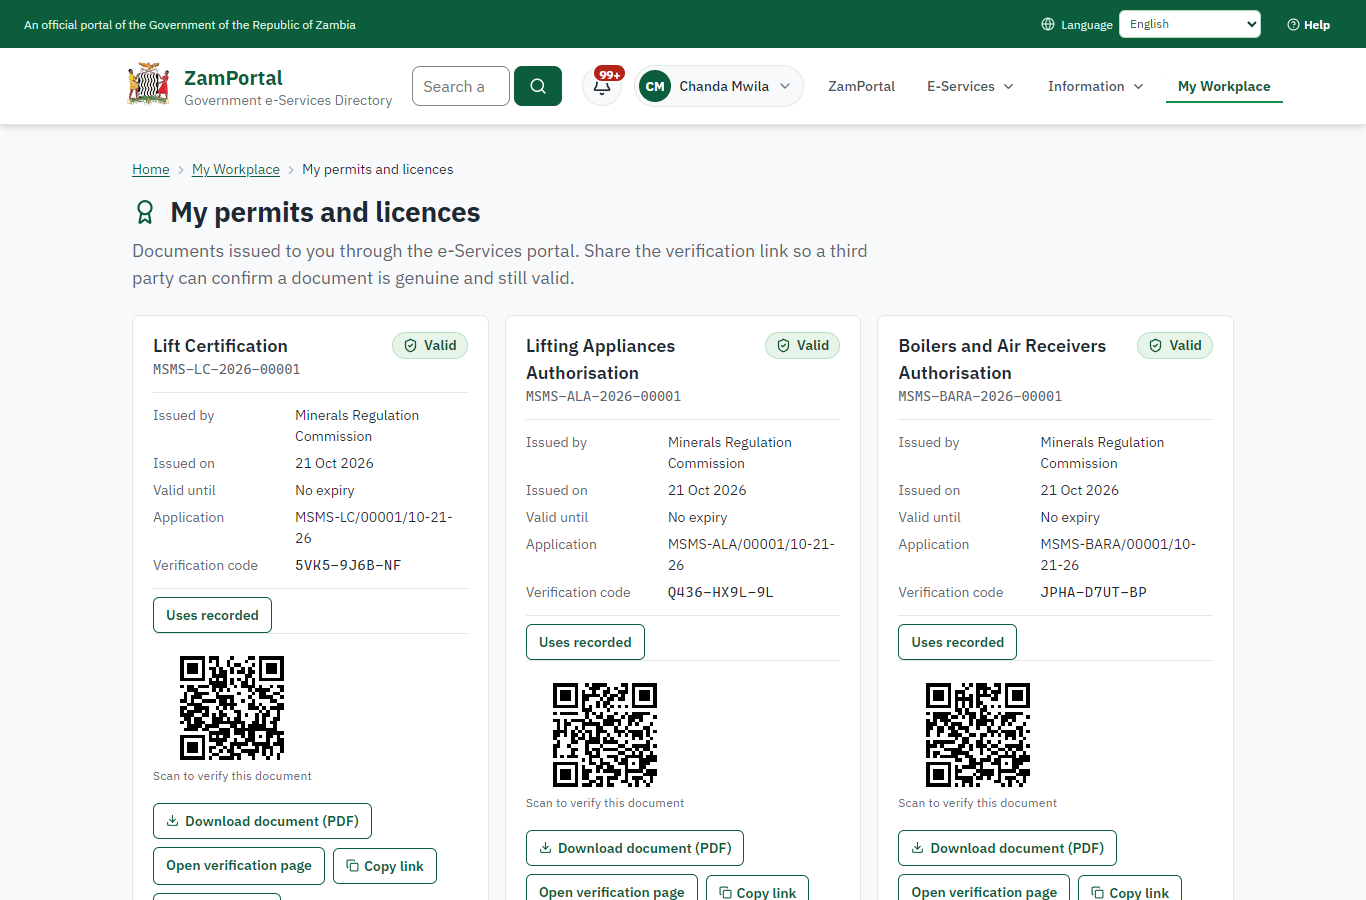
Task: Switch to the My Workplace tab
Action: point(1224,86)
